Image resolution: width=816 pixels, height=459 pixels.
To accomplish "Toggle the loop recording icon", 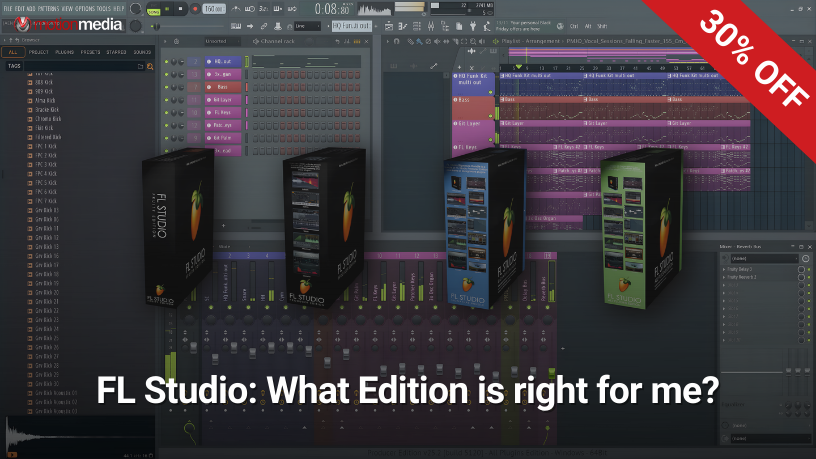I will coord(292,9).
